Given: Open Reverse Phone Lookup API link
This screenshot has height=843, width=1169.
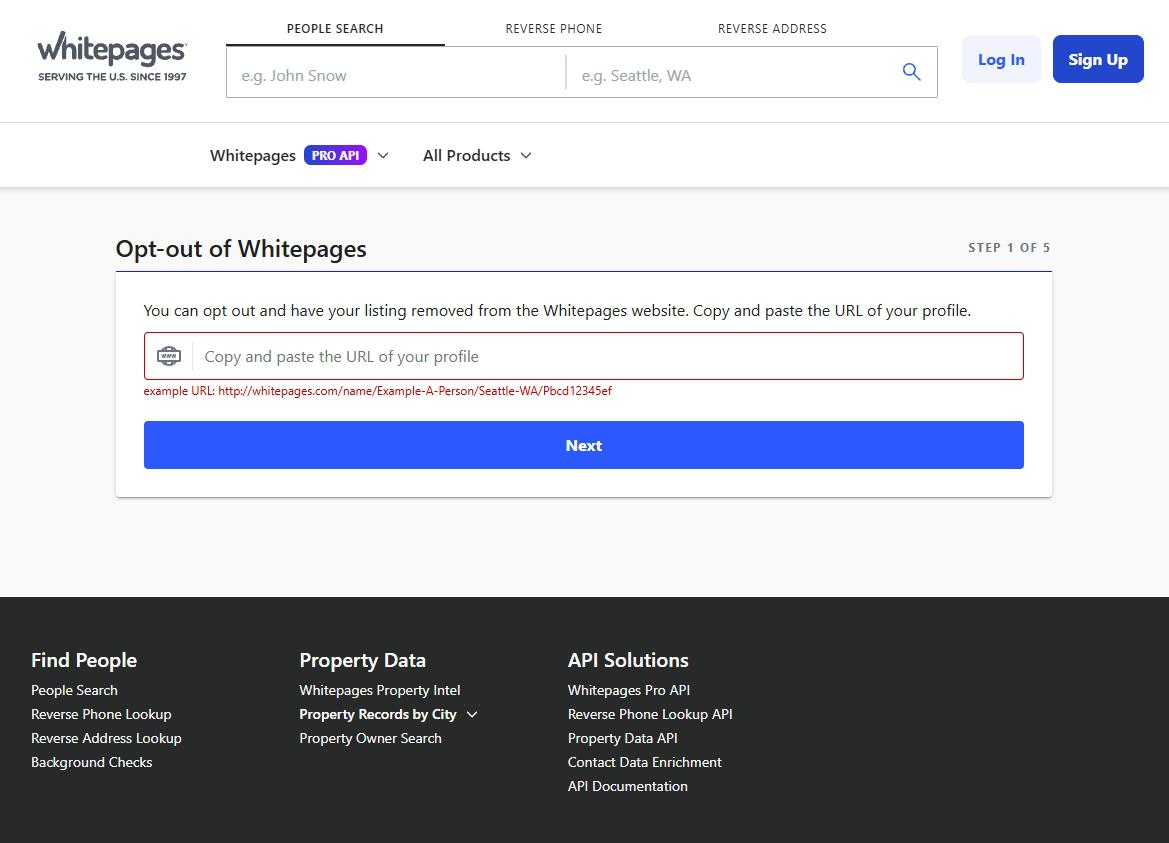Looking at the screenshot, I should [x=650, y=714].
